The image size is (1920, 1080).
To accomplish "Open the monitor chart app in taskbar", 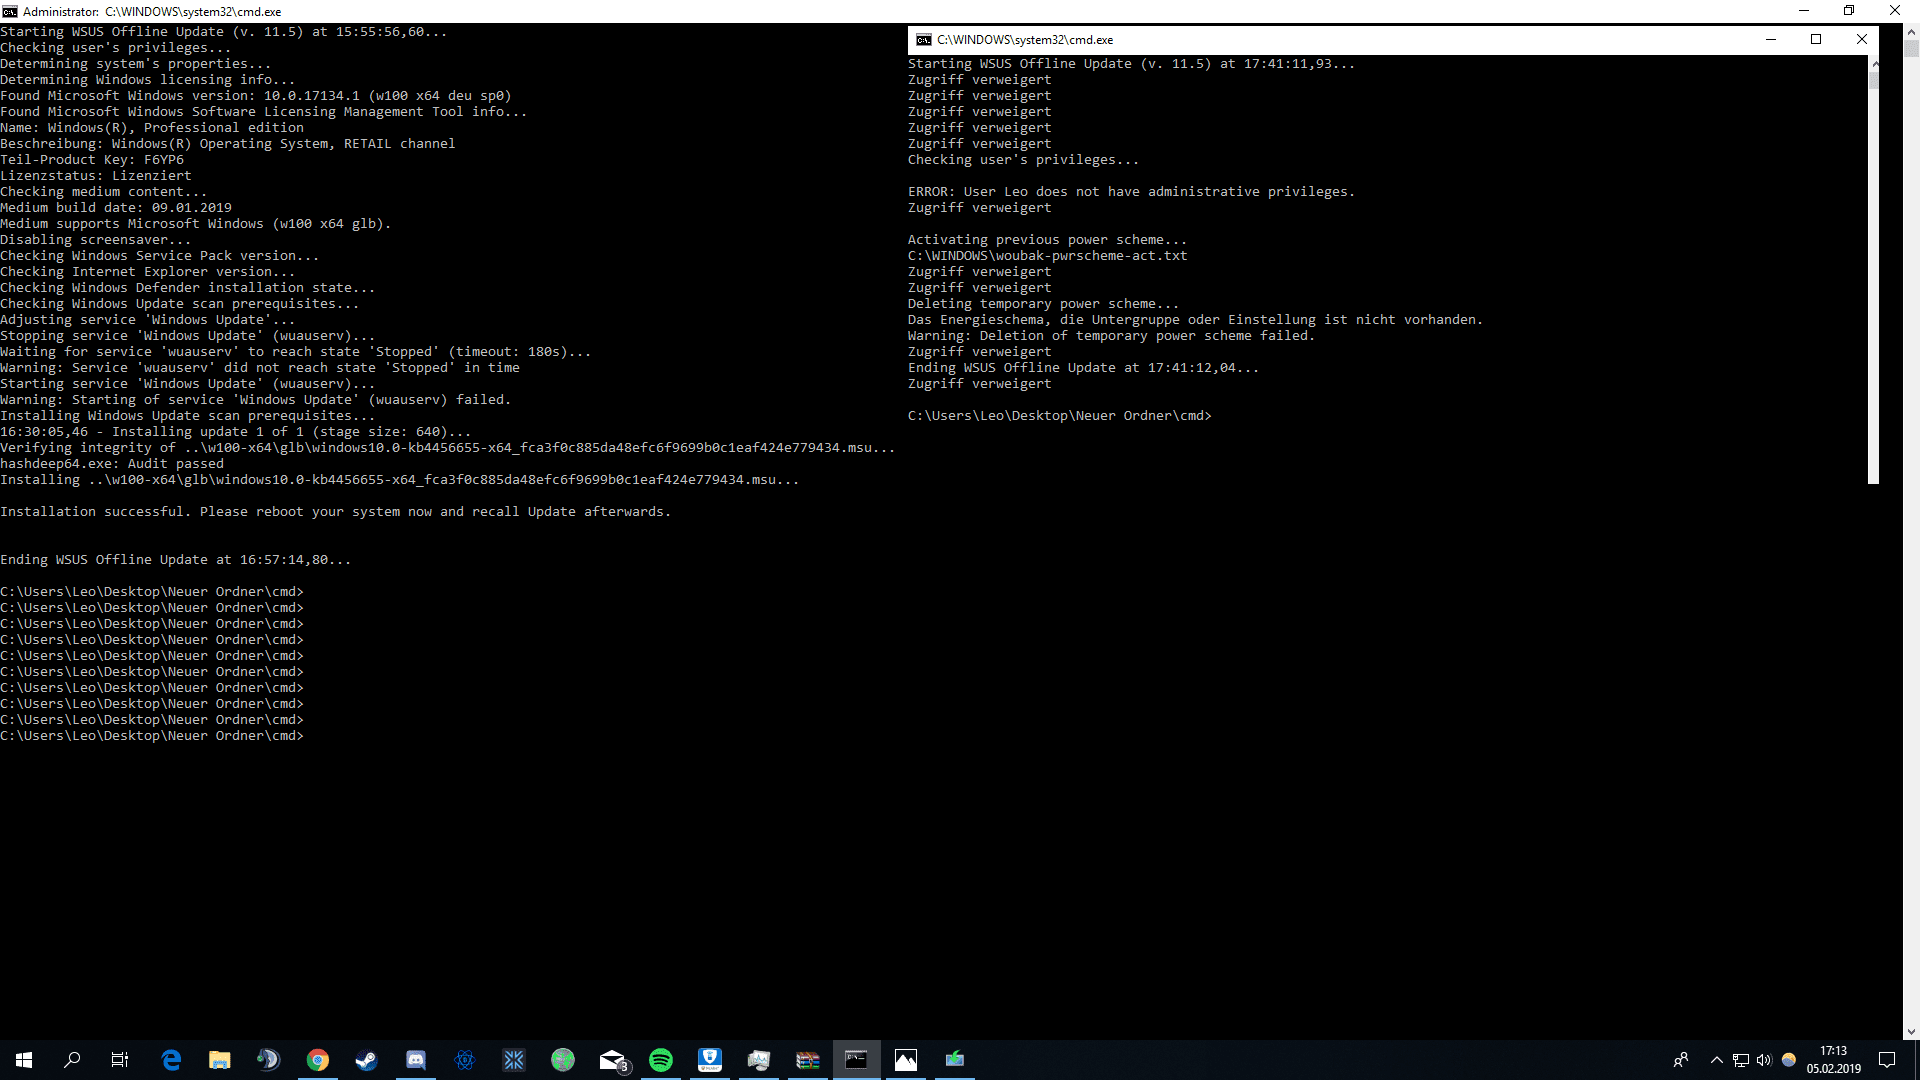I will (x=759, y=1060).
